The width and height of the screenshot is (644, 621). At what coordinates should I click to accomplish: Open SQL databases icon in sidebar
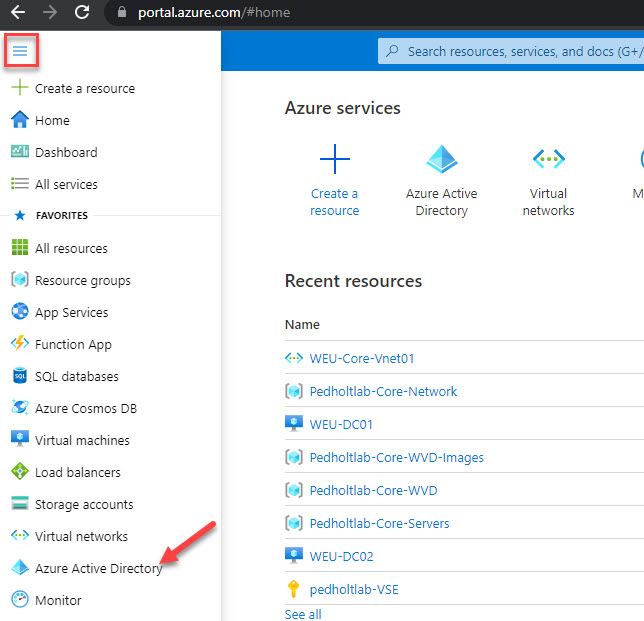[x=20, y=375]
